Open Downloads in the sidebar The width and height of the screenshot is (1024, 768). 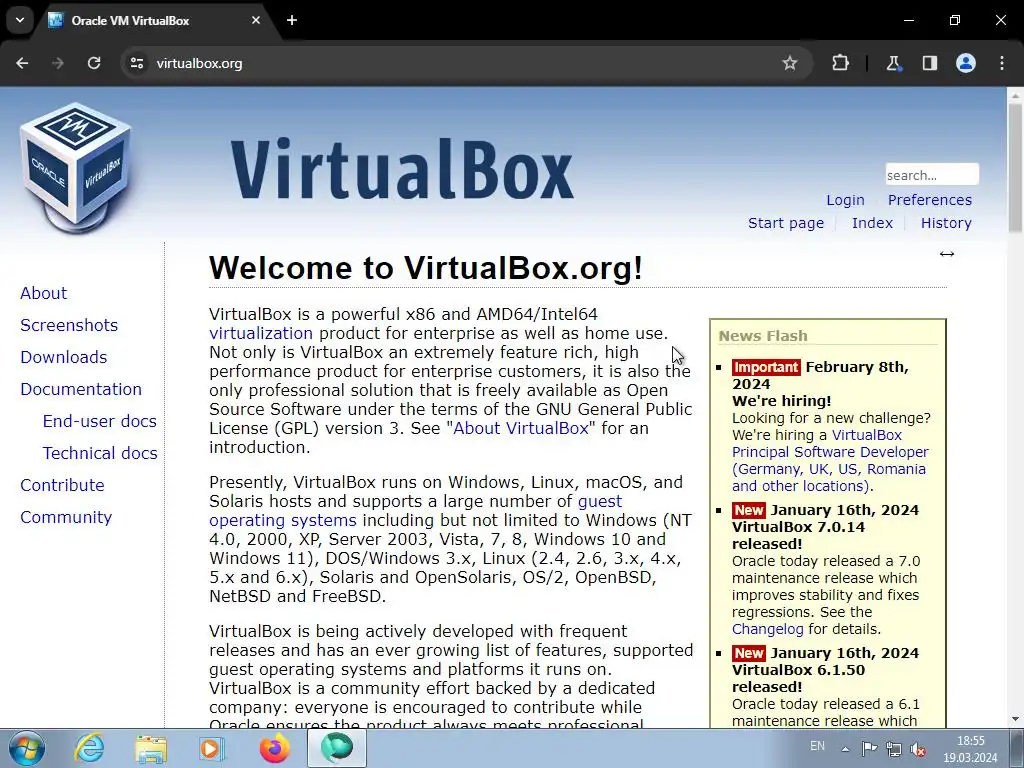tap(63, 357)
